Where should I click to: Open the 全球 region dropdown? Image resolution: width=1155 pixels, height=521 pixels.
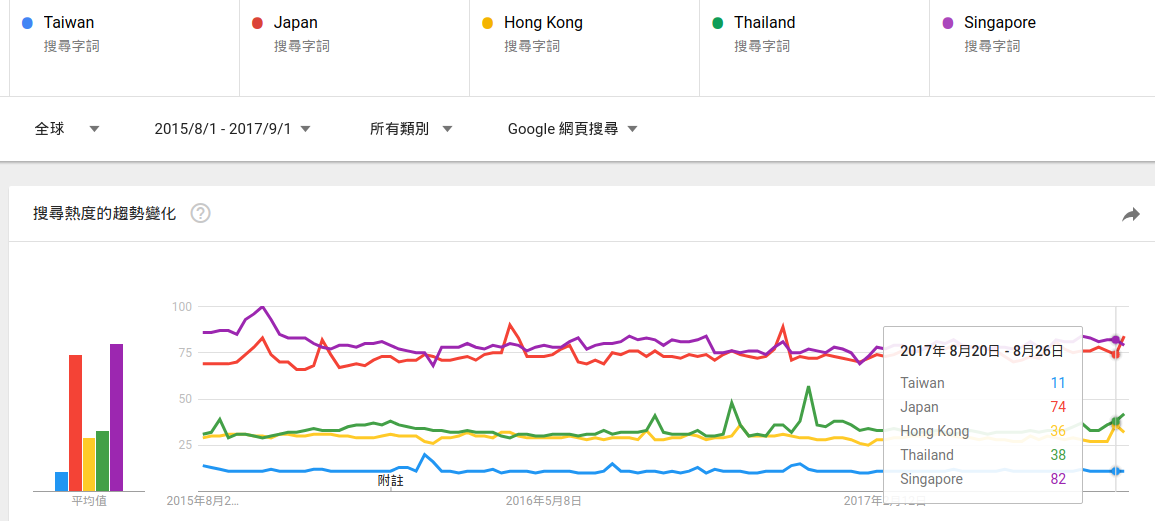(67, 128)
